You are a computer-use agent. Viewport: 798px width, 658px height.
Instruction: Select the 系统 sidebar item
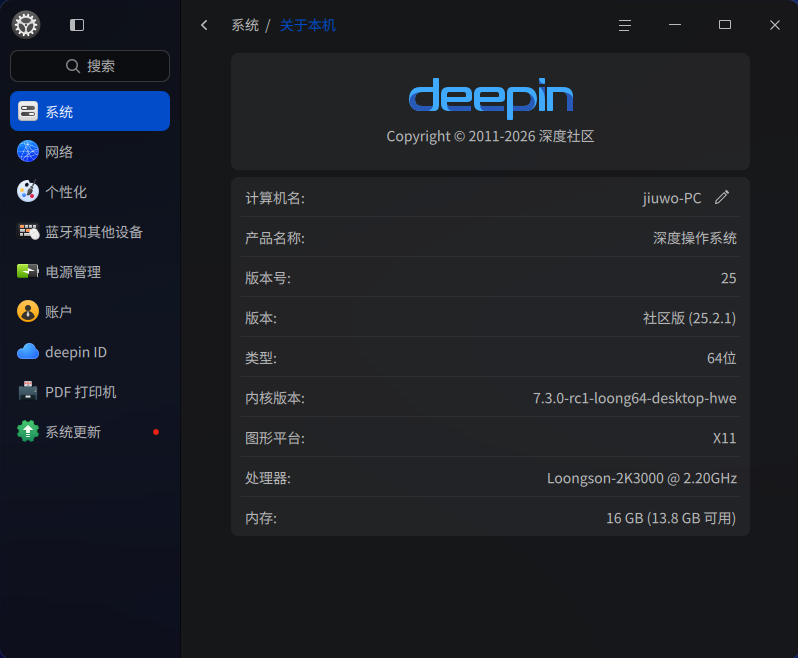click(x=90, y=111)
